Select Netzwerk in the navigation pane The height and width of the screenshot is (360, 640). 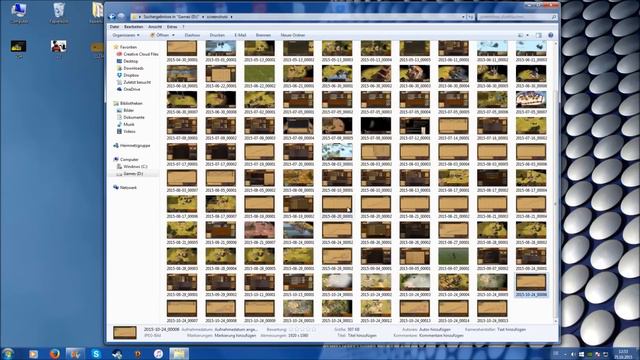pos(125,187)
